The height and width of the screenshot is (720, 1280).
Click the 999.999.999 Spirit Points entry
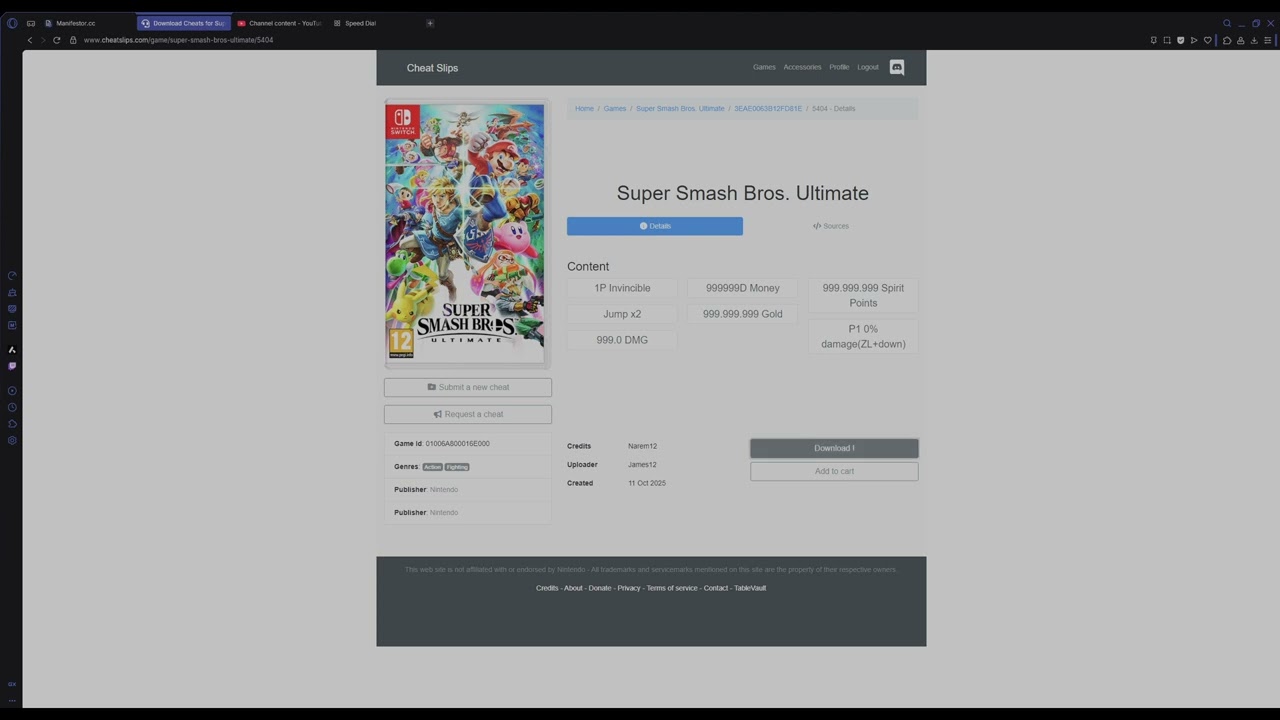(x=863, y=295)
